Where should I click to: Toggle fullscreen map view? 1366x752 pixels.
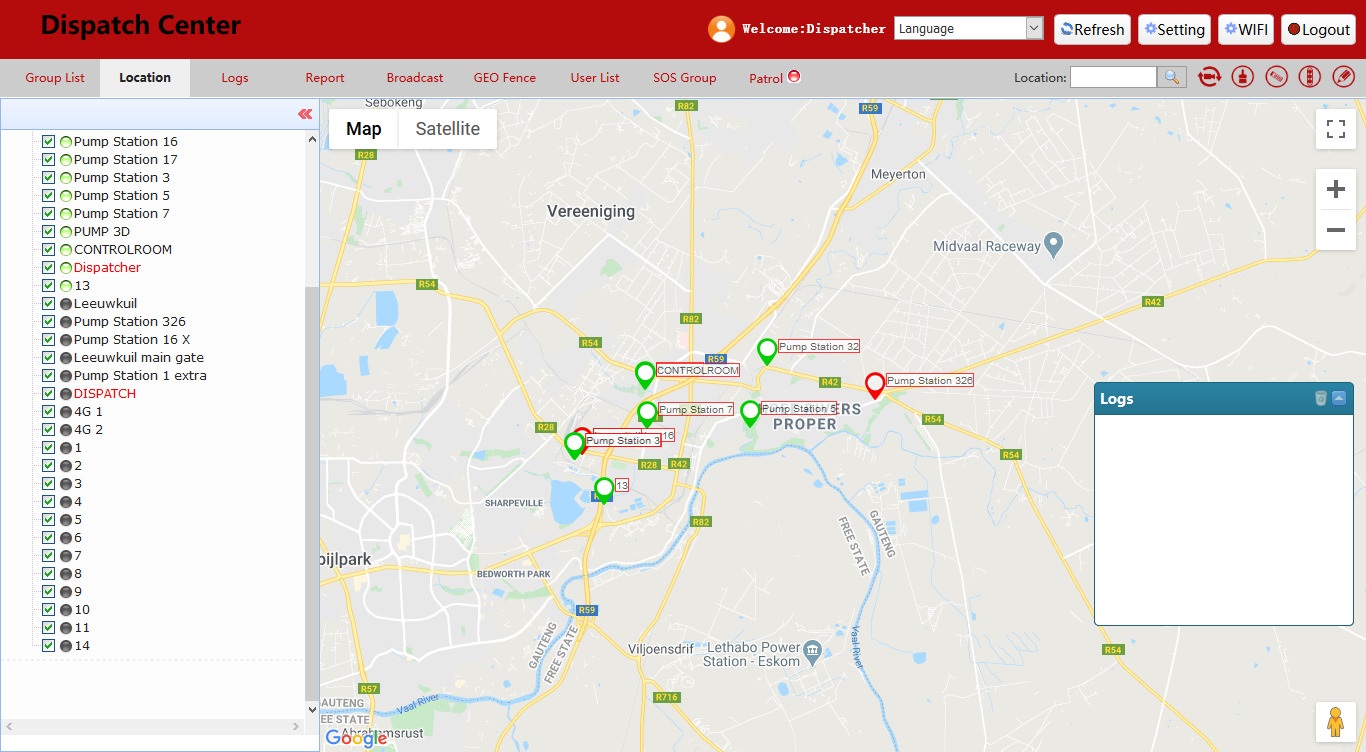[x=1335, y=129]
